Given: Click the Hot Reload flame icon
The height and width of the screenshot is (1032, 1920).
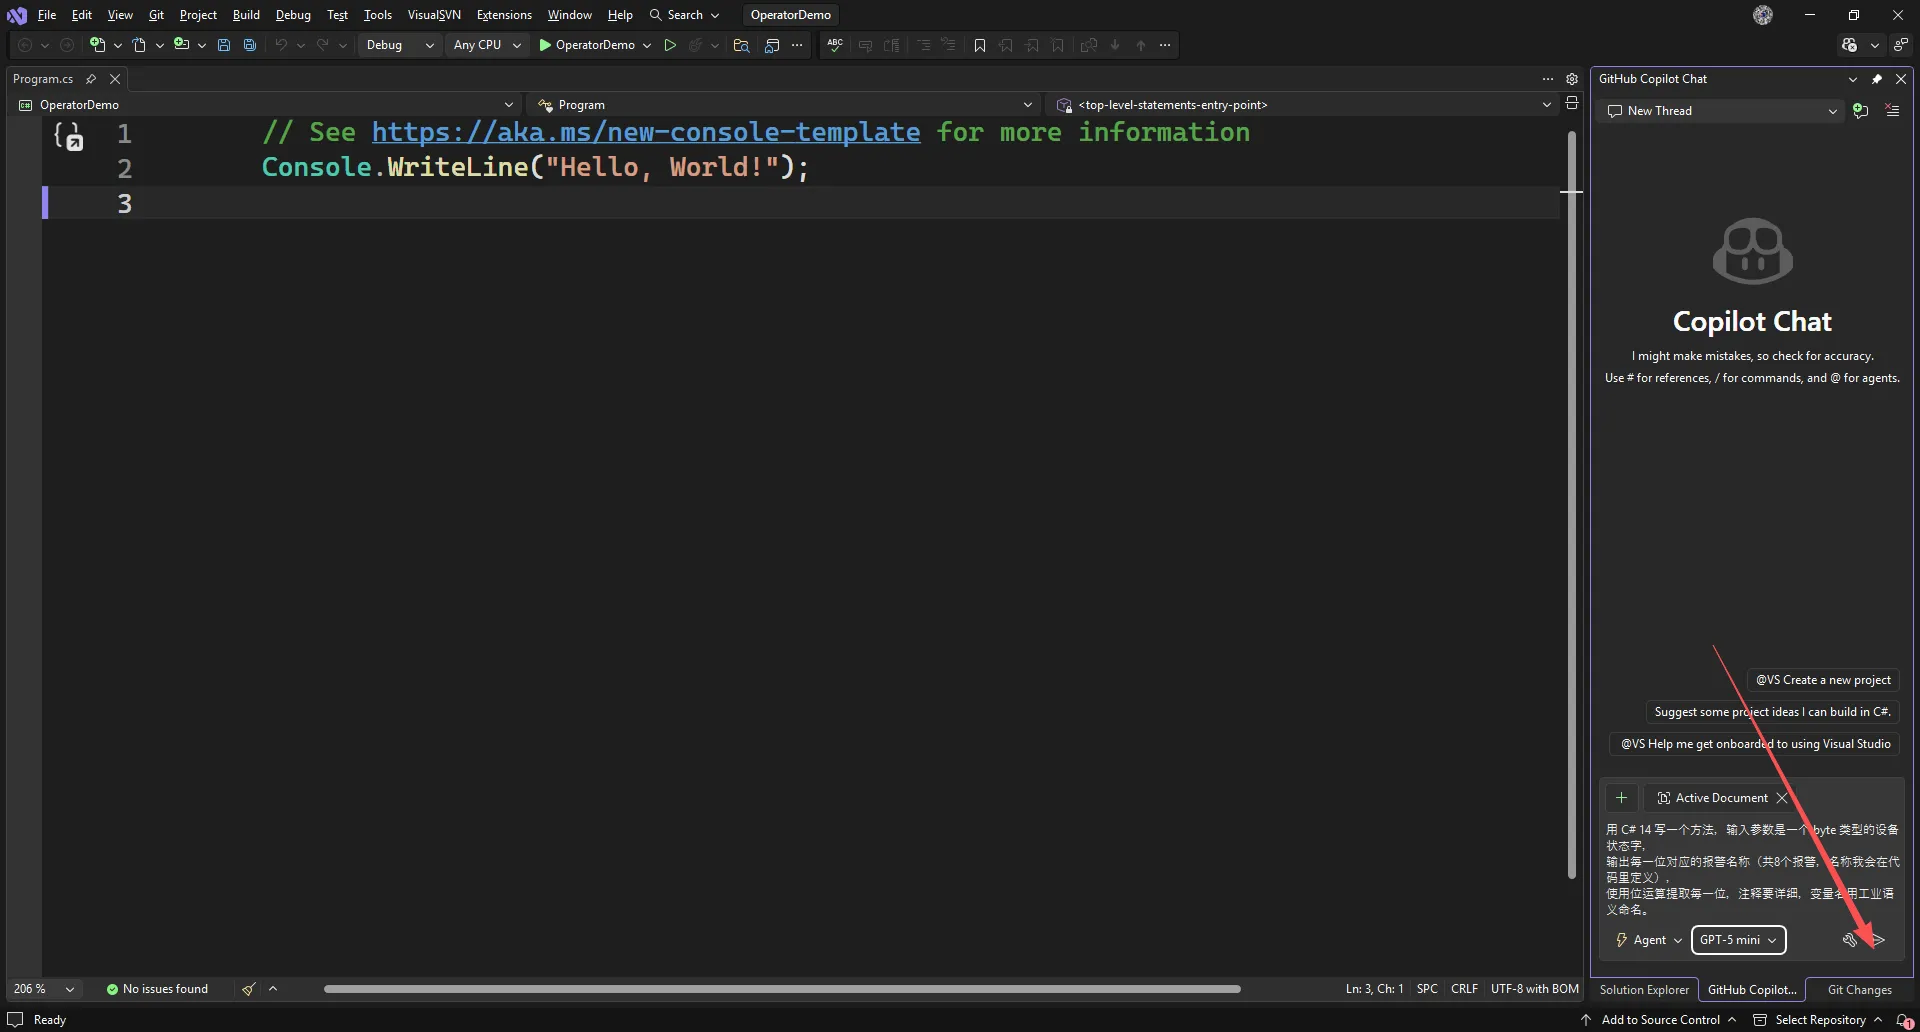Looking at the screenshot, I should pyautogui.click(x=696, y=45).
